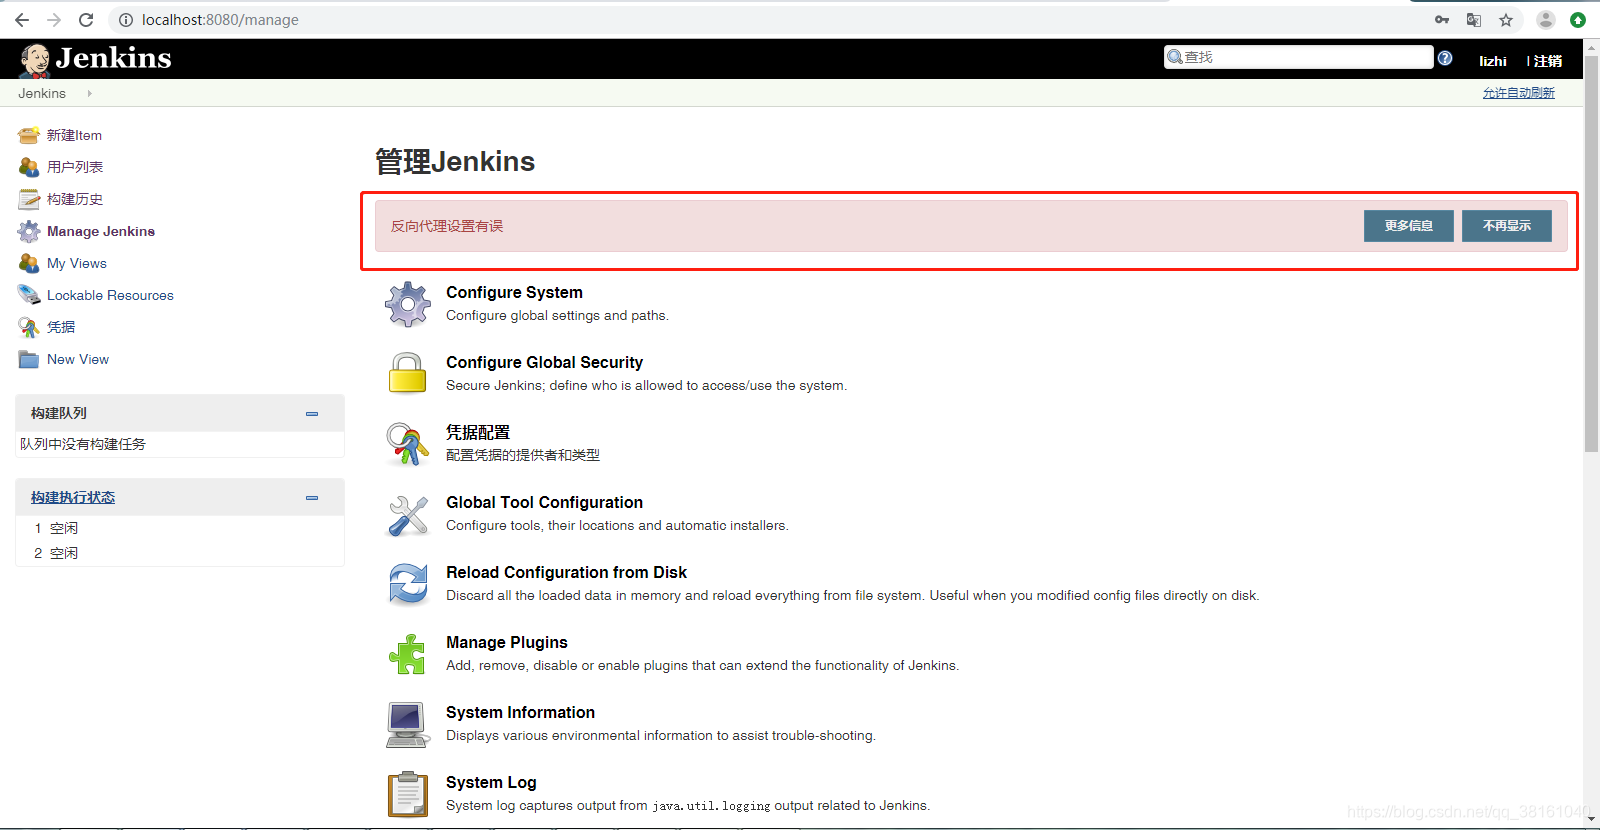
Task: Click the Reload Configuration refresh arrows icon
Action: pos(408,584)
